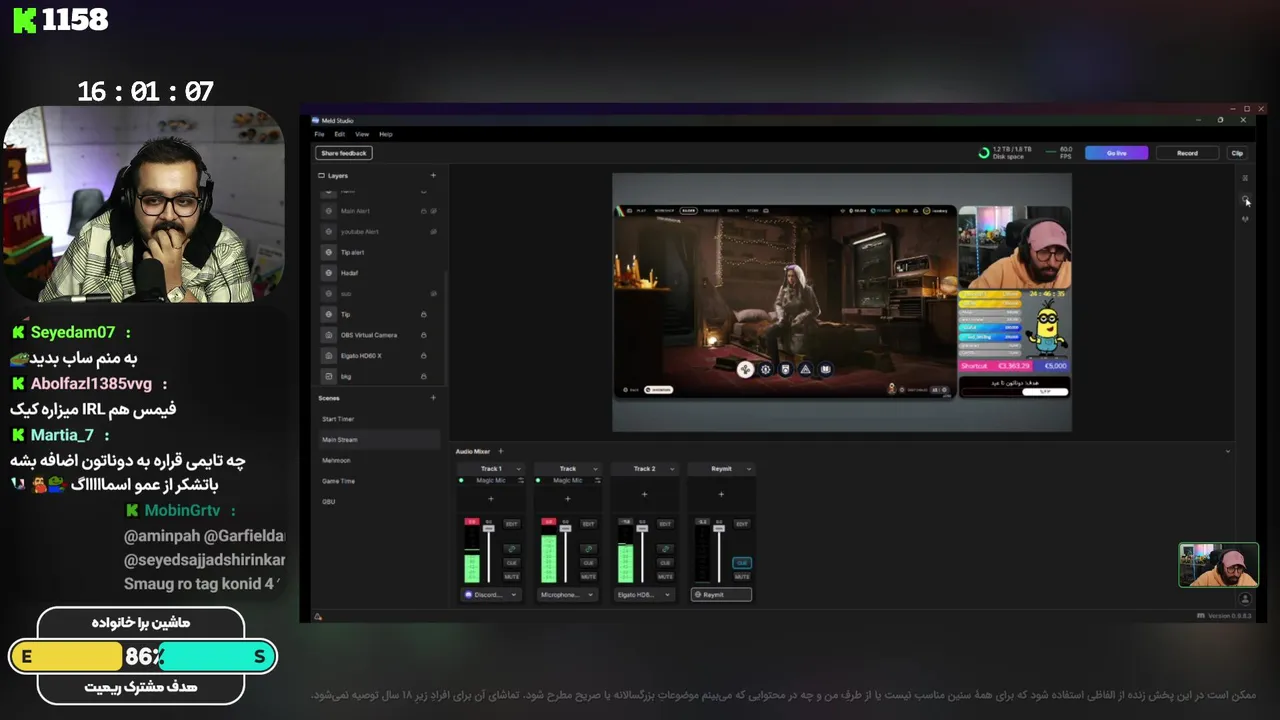The height and width of the screenshot is (720, 1280).
Task: Toggle lock on Elgato HD60 X layer
Action: [x=424, y=355]
